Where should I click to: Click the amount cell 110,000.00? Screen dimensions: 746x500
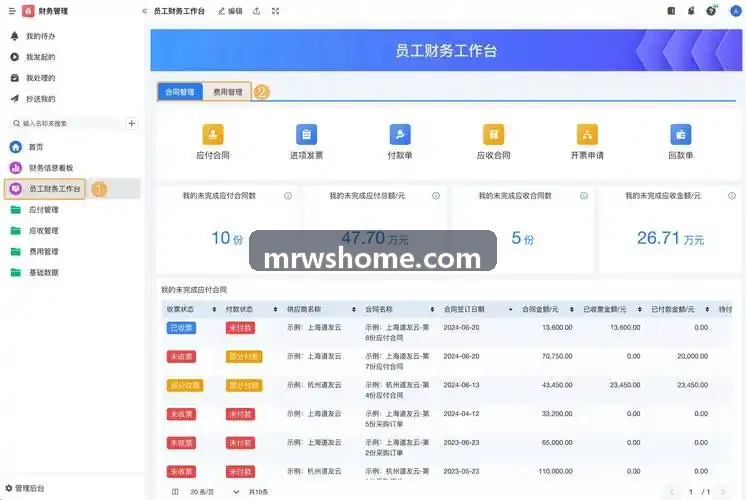[556, 471]
